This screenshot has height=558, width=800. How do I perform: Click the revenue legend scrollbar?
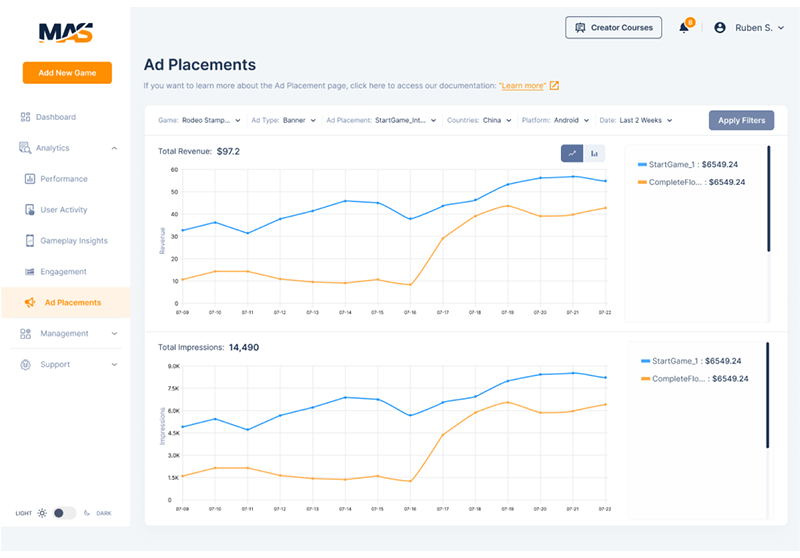tap(768, 200)
